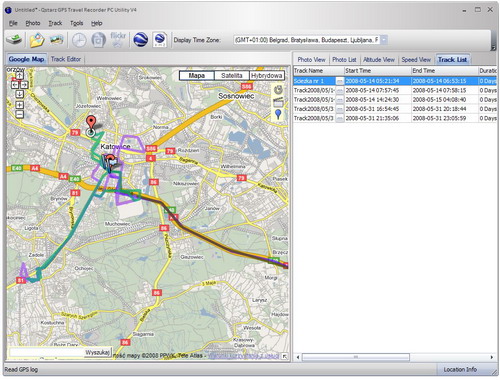500x380 pixels.
Task: Click the KML export file icon
Action: [160, 40]
